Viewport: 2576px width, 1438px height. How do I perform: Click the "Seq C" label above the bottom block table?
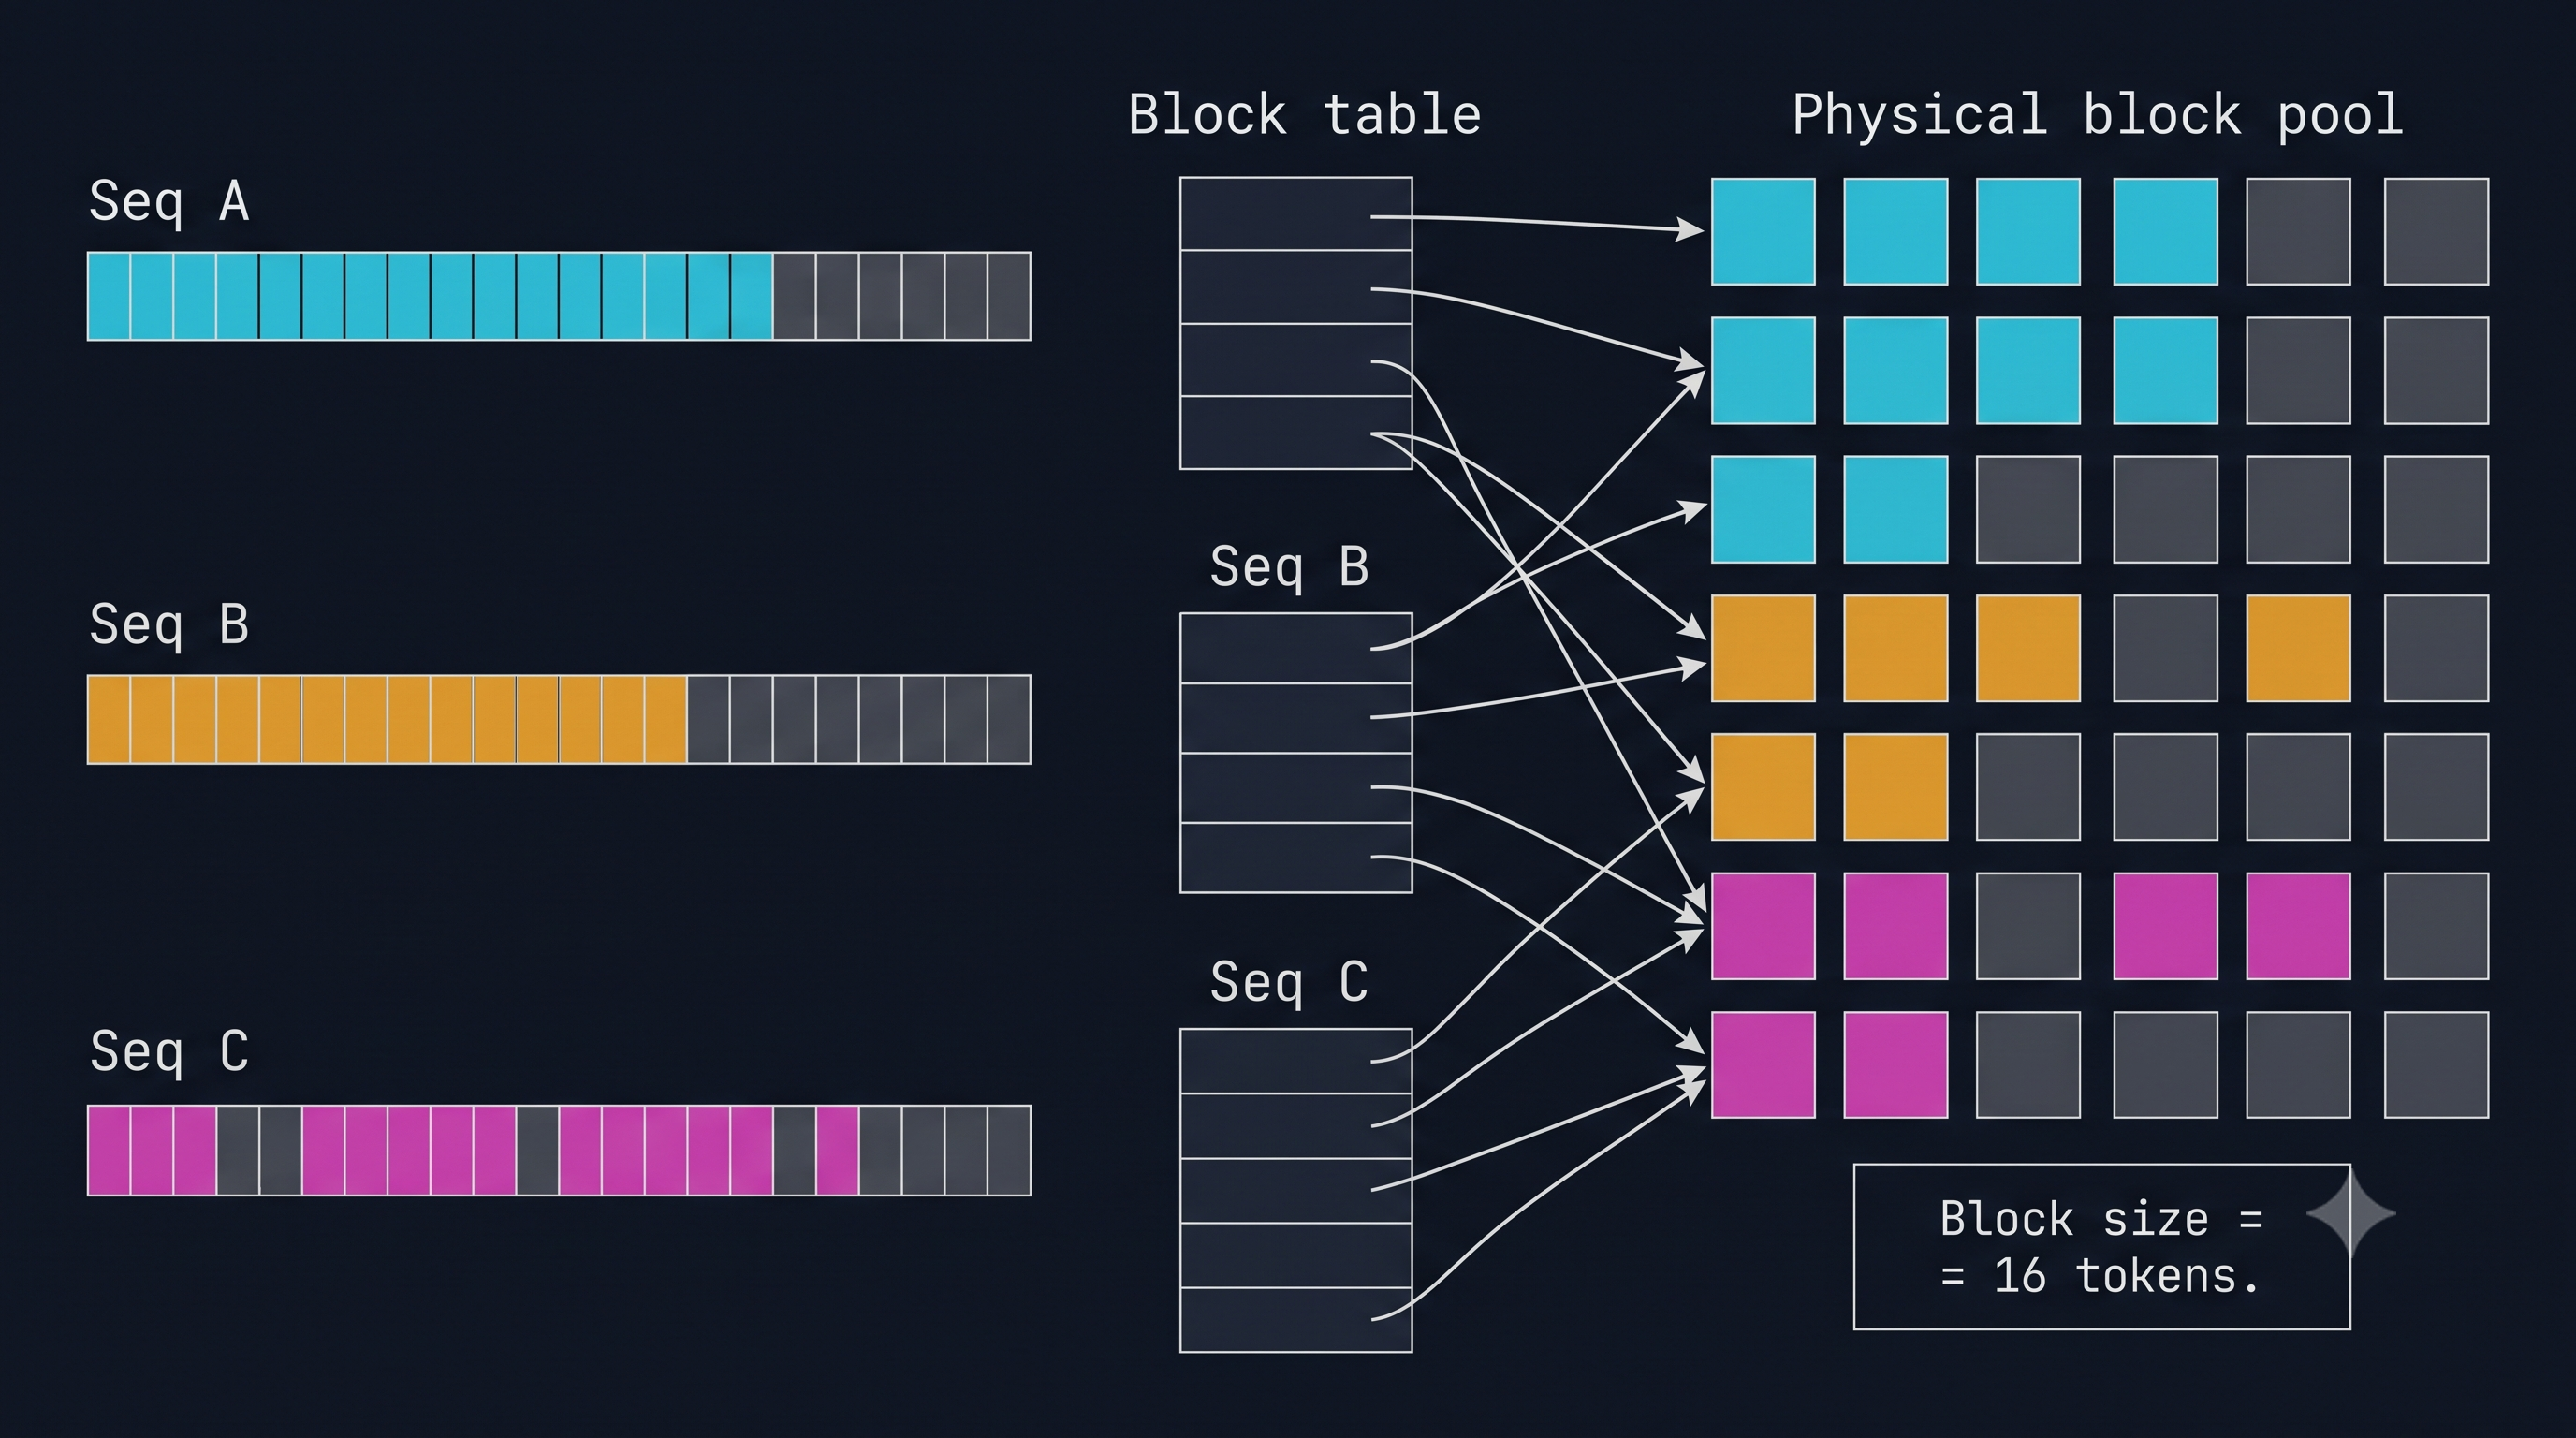pos(1289,982)
